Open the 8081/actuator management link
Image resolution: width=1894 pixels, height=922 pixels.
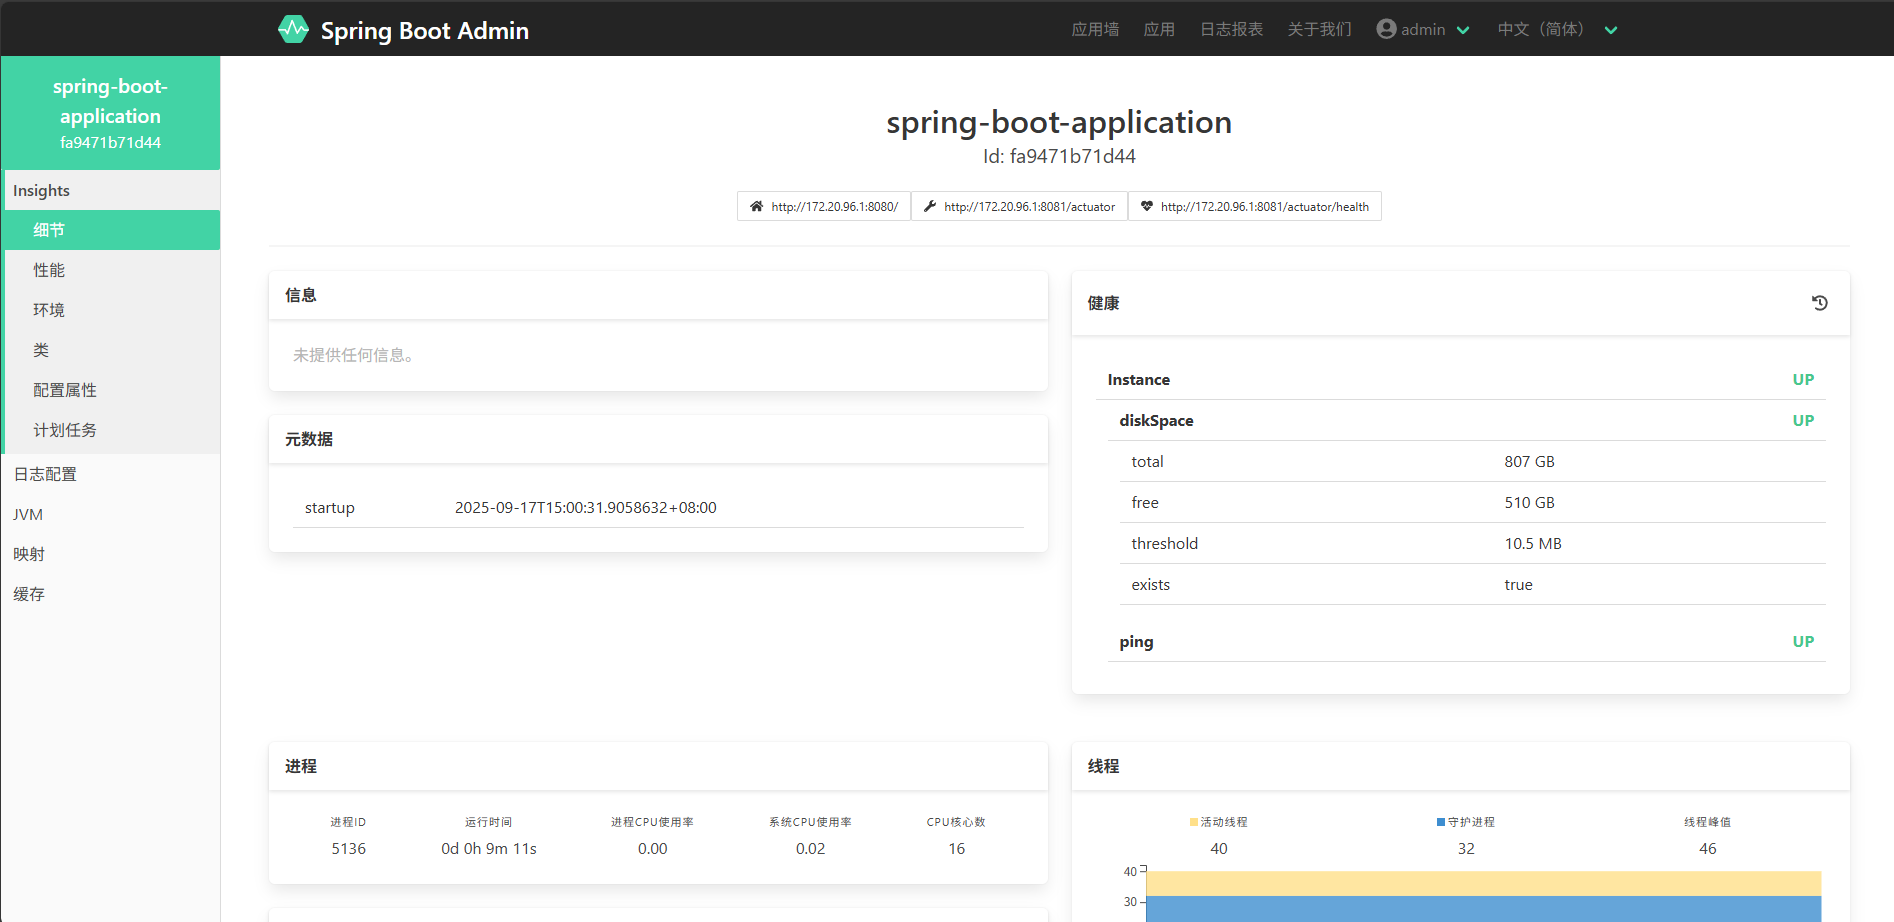coord(1019,206)
